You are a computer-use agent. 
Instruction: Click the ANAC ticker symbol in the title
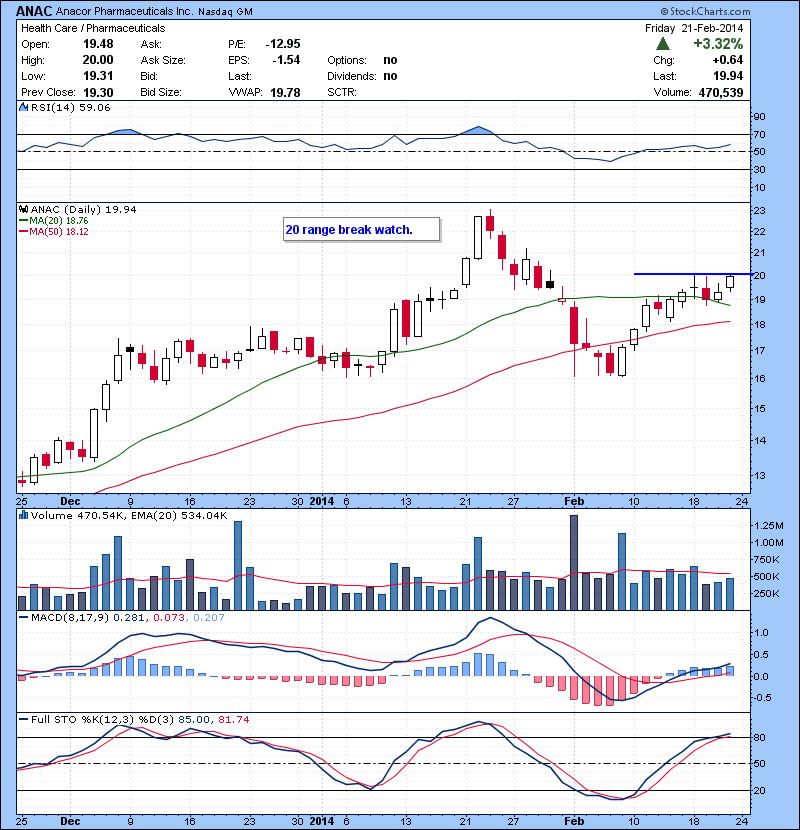pos(33,11)
